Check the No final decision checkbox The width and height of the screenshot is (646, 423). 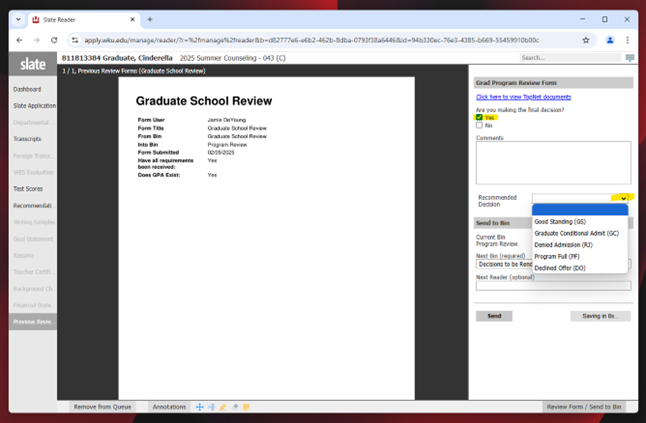click(480, 125)
